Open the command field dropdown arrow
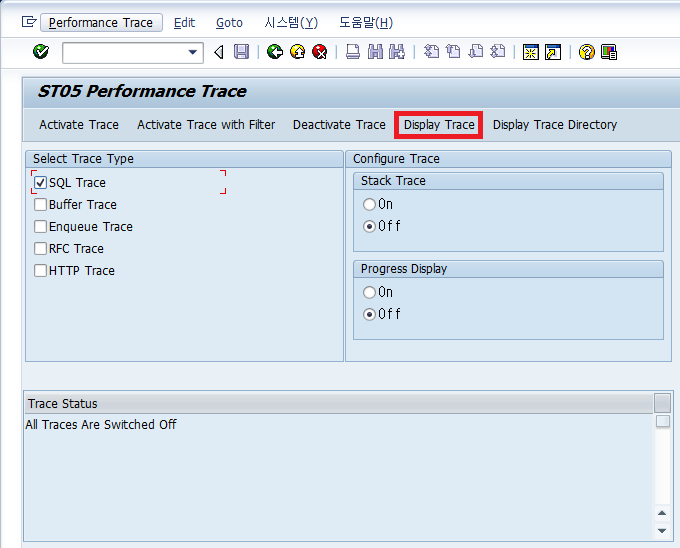 [193, 52]
